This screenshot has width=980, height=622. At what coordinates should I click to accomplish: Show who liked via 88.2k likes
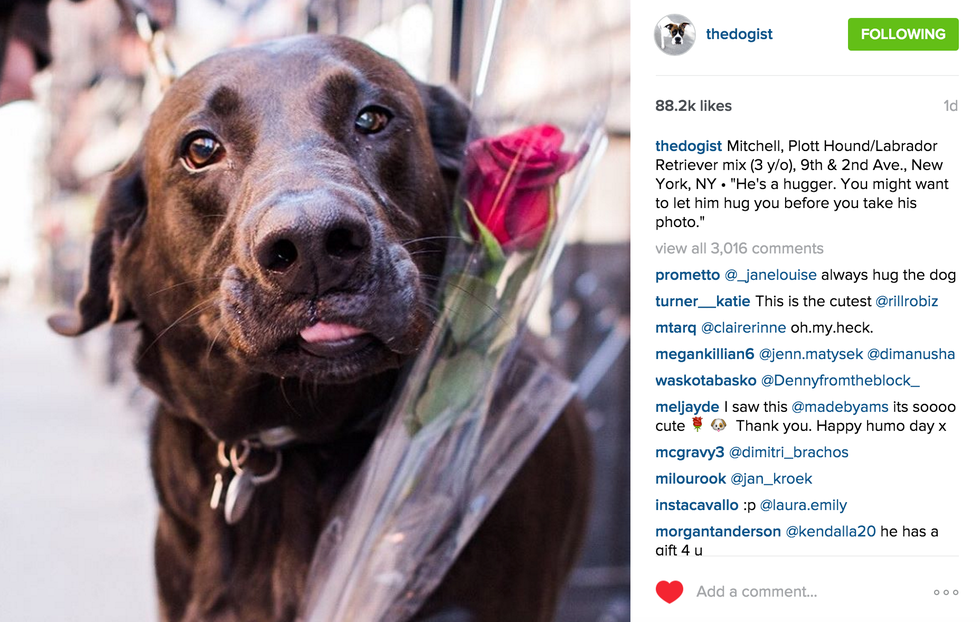693,106
